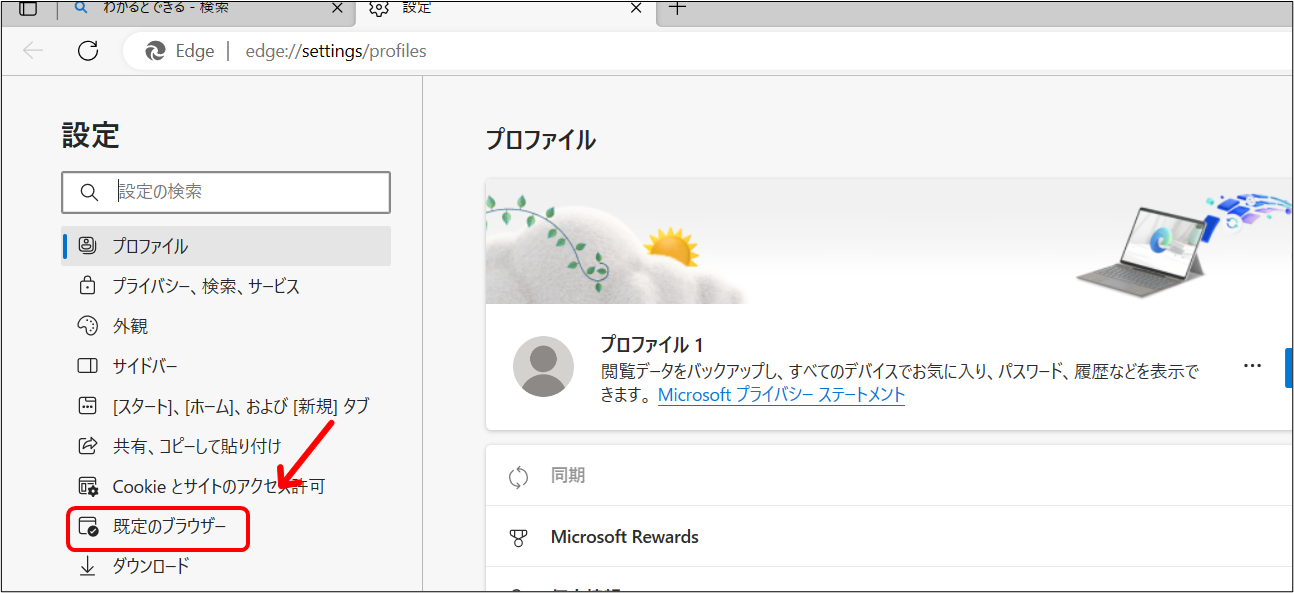
Task: Select プロファイル in the settings sidebar
Action: pyautogui.click(x=226, y=246)
